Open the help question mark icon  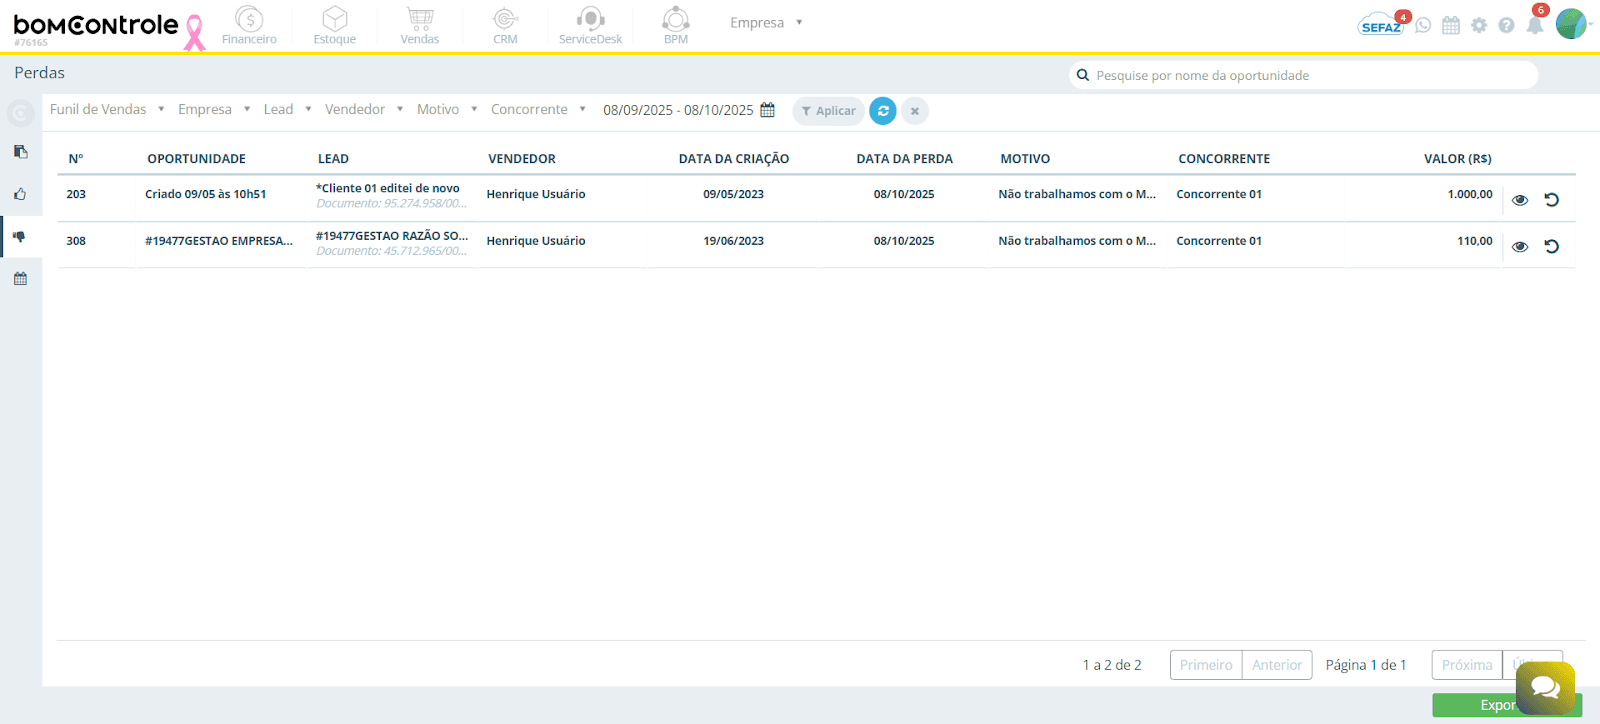pos(1506,25)
